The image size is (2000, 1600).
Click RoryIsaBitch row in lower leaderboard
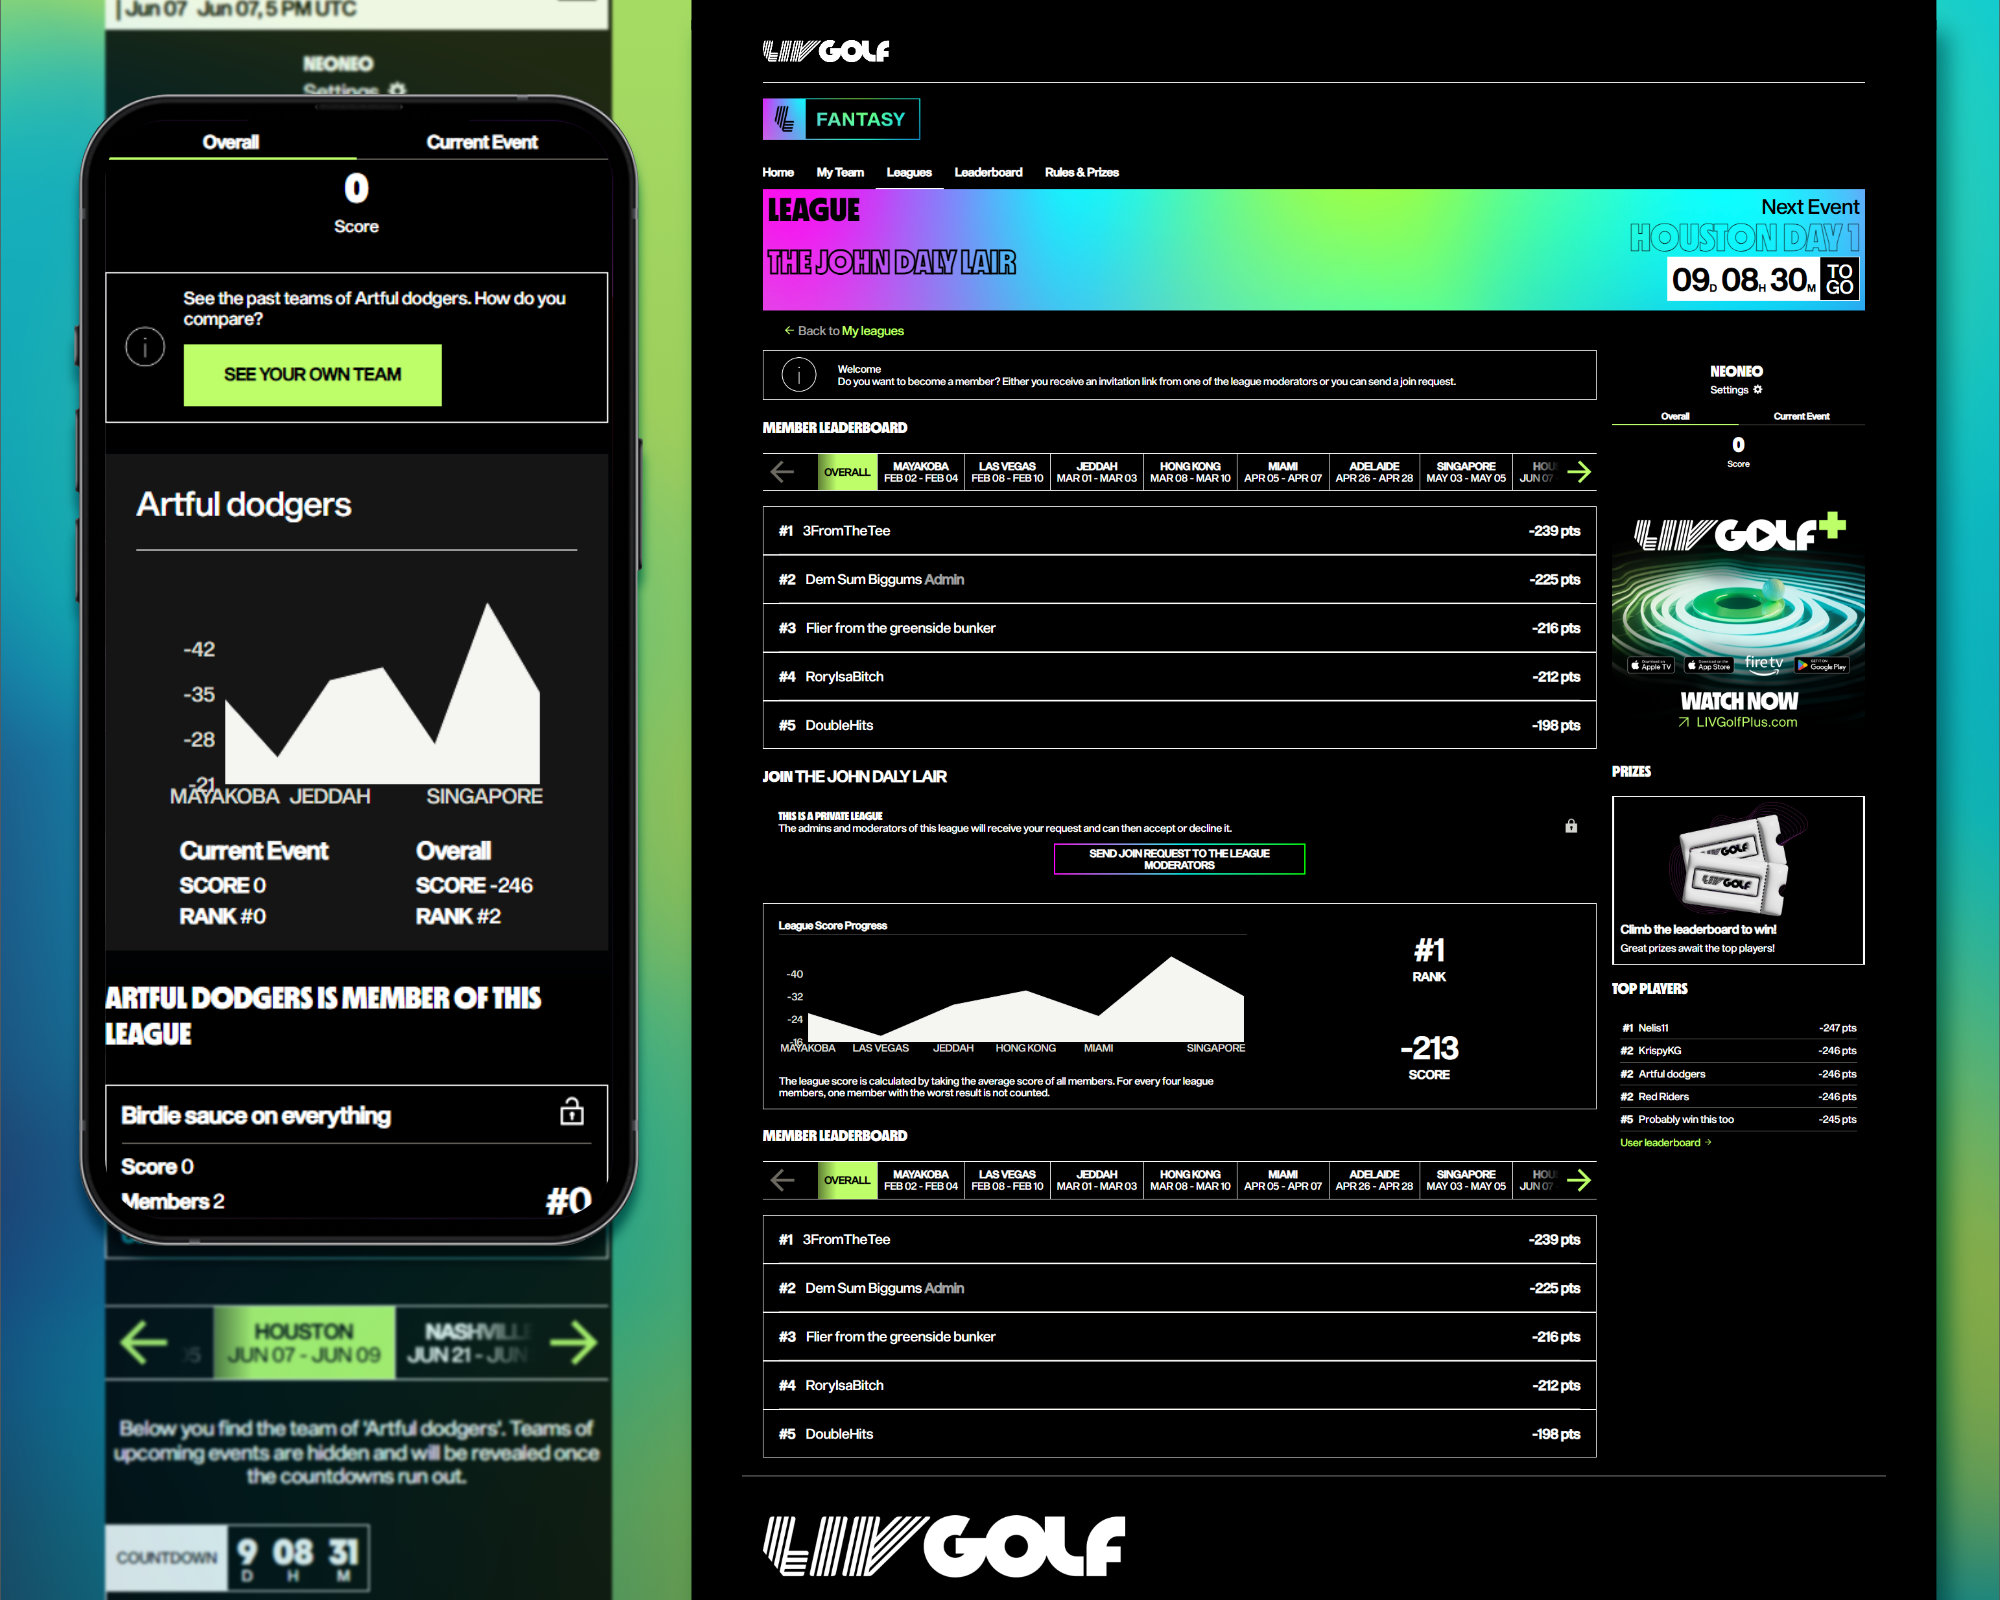pos(1179,1385)
